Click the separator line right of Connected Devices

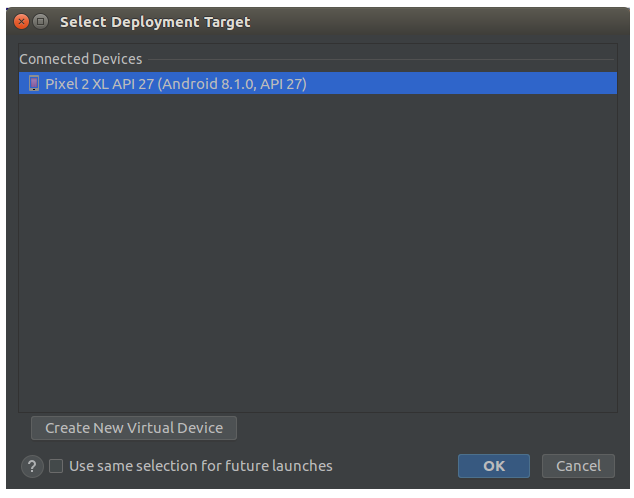tap(380, 60)
